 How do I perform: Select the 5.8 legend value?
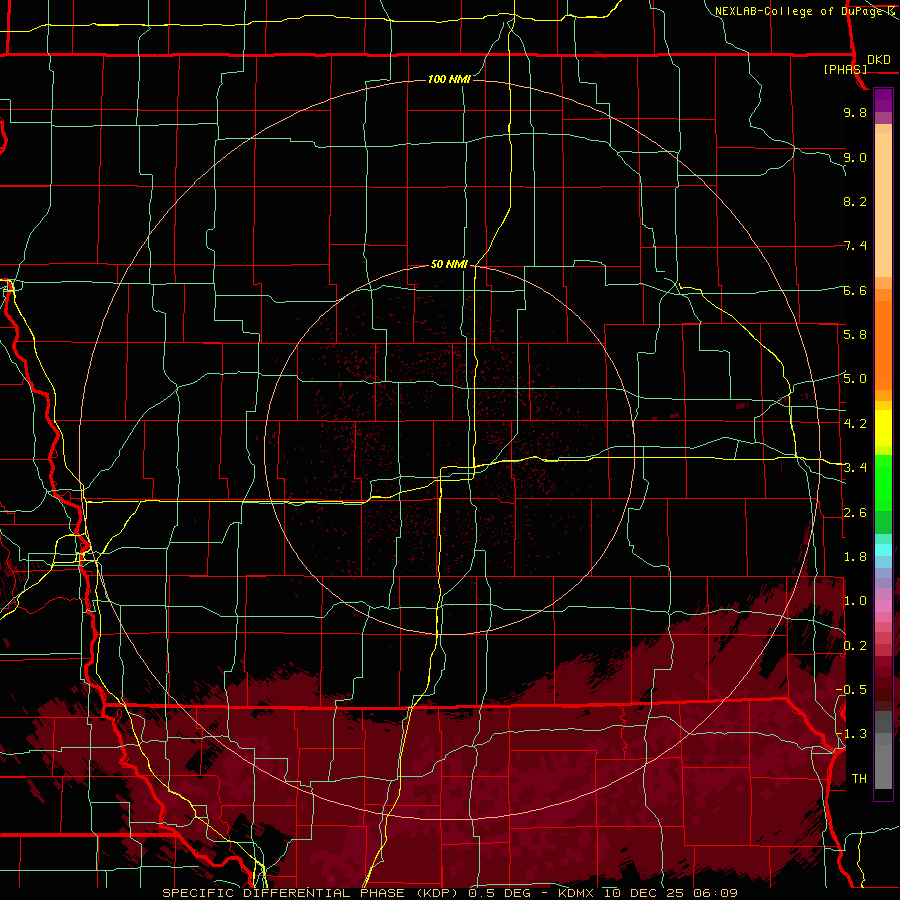coord(855,334)
